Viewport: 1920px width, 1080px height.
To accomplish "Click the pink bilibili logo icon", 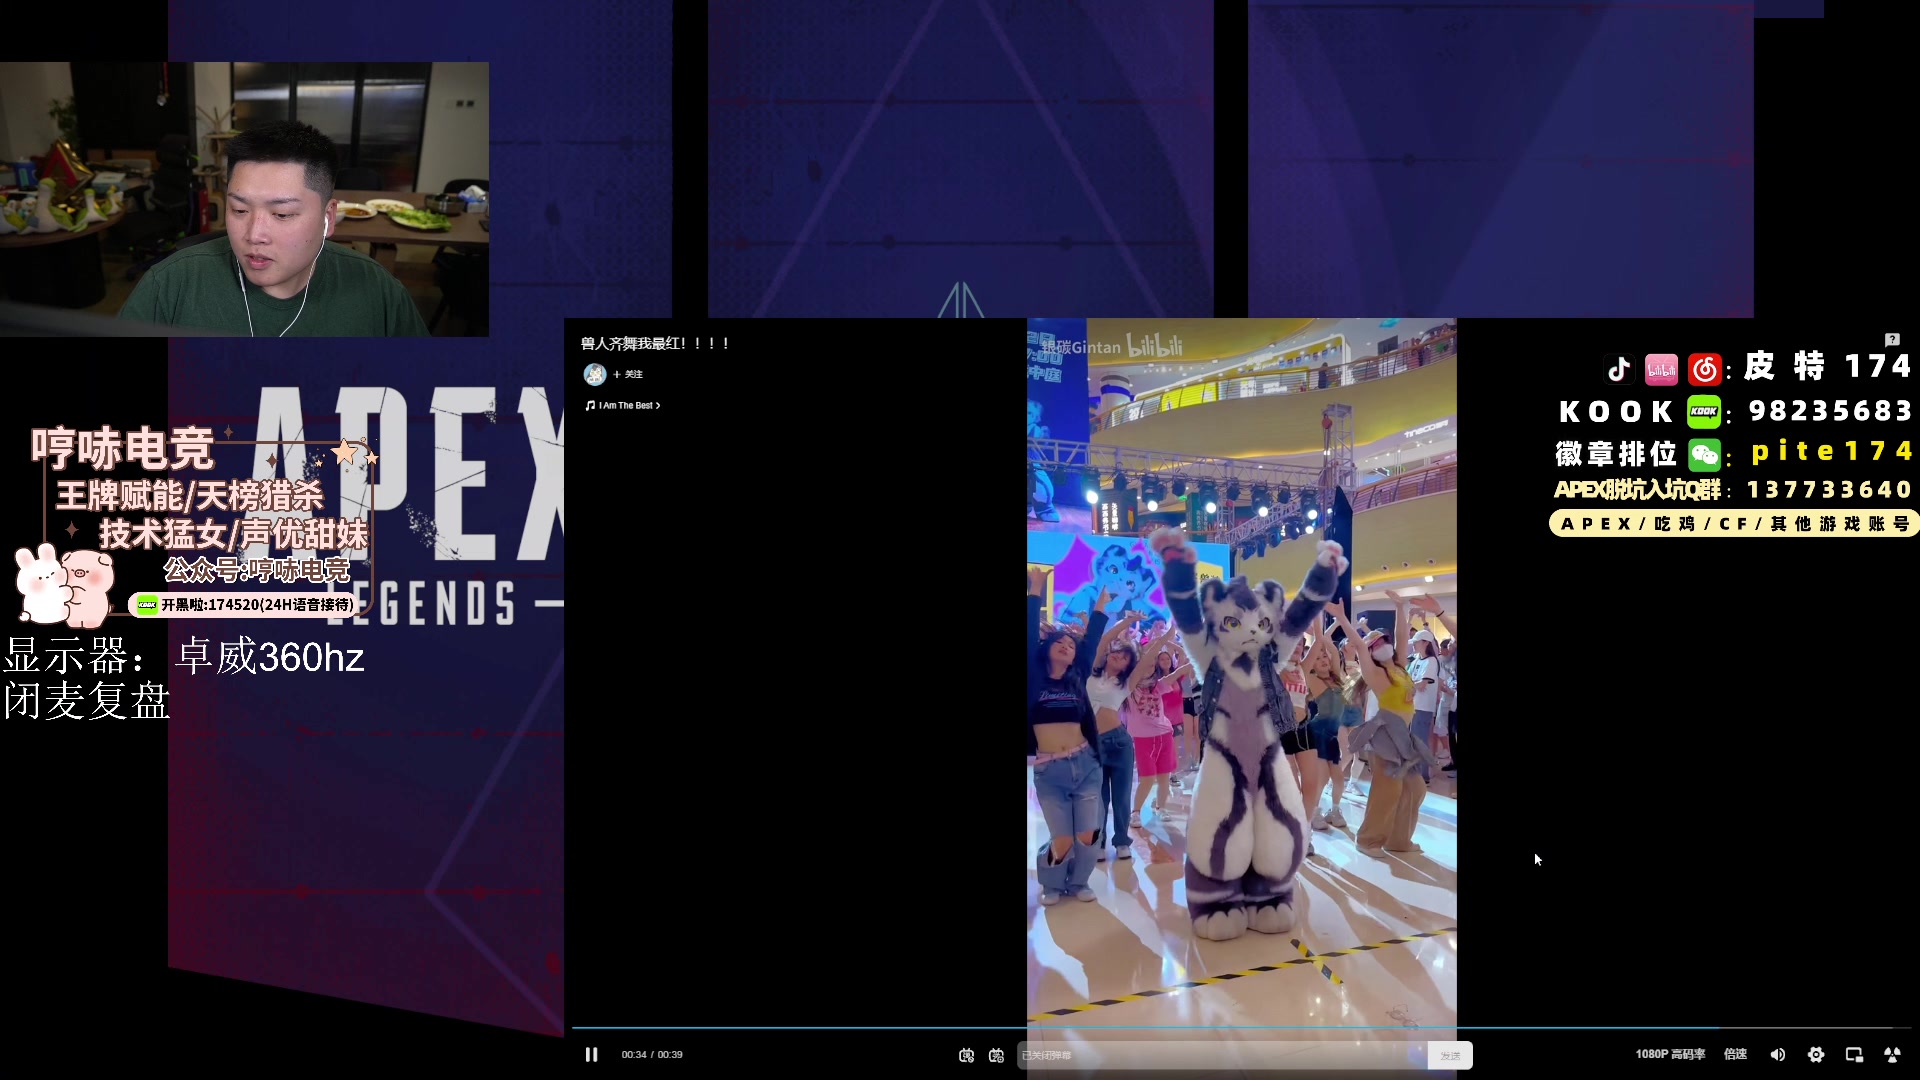I will click(1661, 369).
